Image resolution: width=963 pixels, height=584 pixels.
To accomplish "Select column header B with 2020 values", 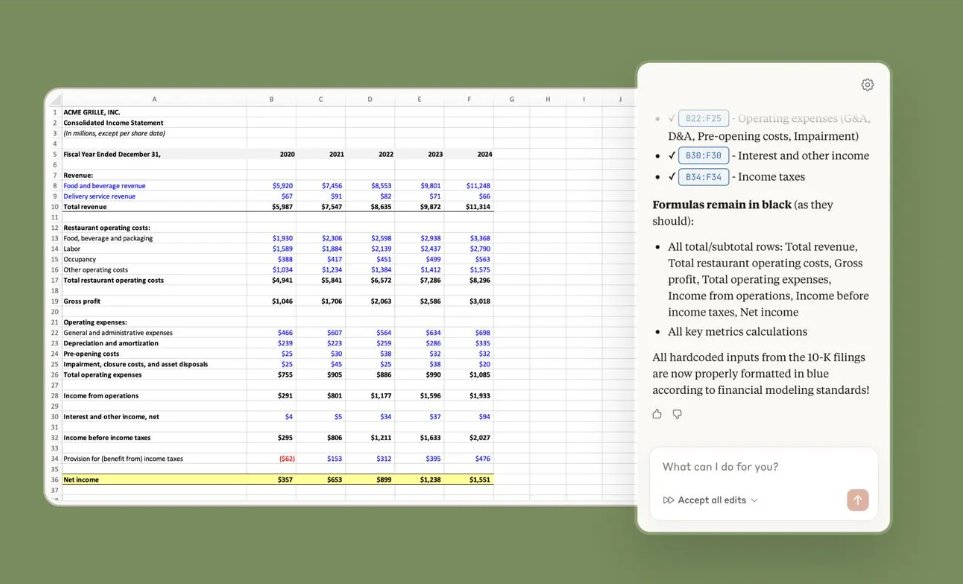I will tap(271, 98).
